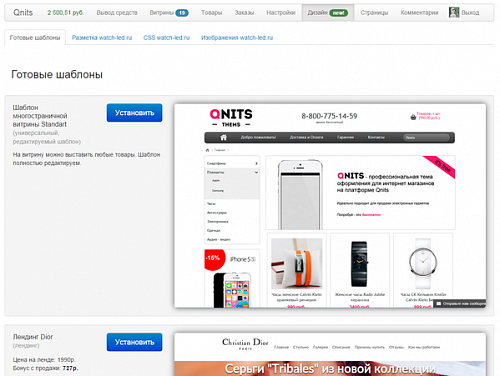Screen dimensions: 500x376
Task: Click the QNITS logo in the template preview
Action: pyautogui.click(x=231, y=118)
